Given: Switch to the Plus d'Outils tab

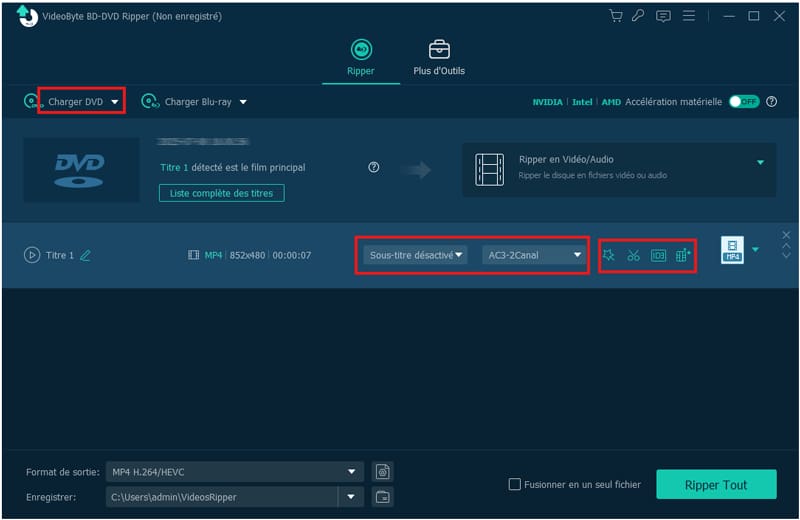Looking at the screenshot, I should click(438, 58).
